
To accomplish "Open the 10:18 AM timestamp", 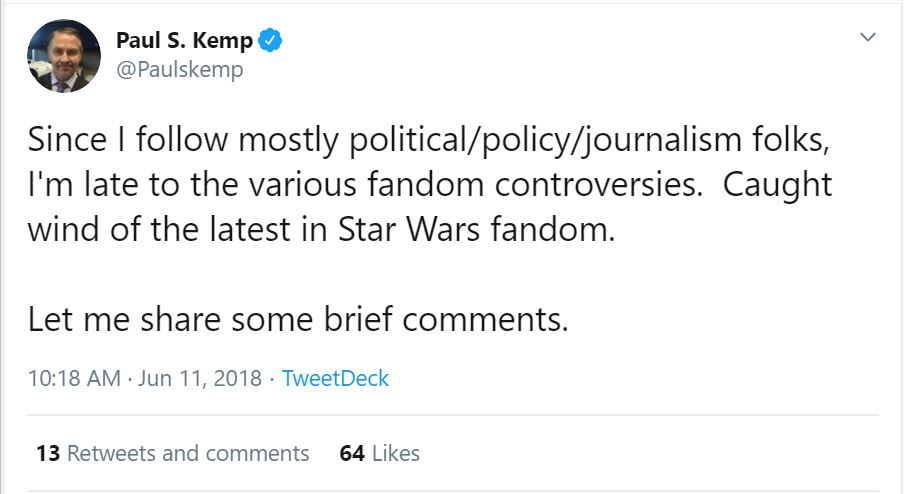I will [74, 379].
